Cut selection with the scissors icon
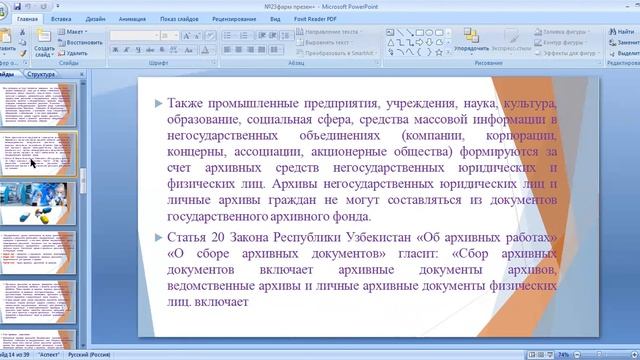Image resolution: width=640 pixels, height=360 pixels. click(22, 32)
